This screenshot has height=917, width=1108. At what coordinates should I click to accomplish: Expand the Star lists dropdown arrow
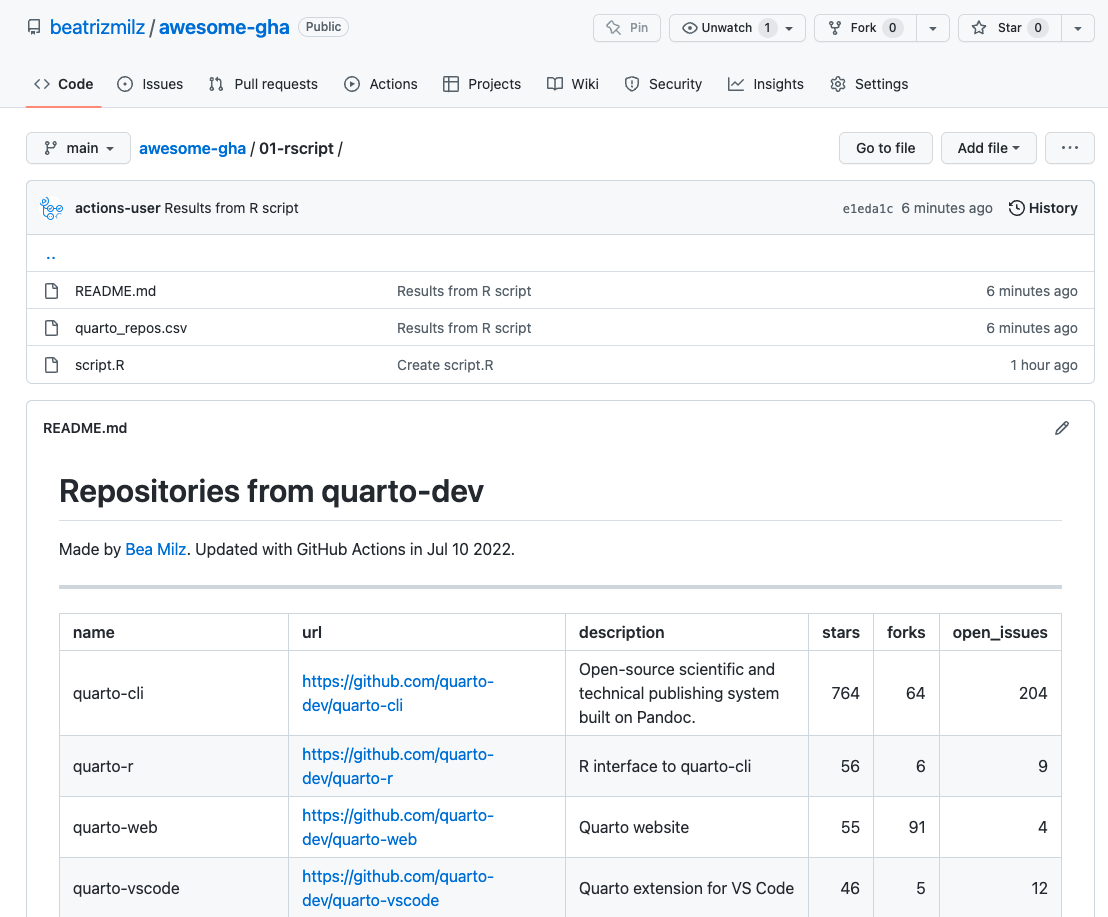pyautogui.click(x=1077, y=28)
